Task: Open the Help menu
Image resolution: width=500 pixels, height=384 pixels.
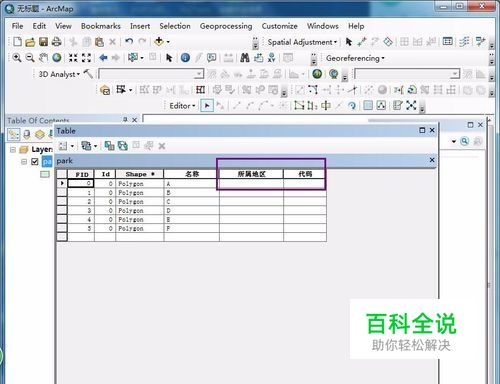Action: click(356, 26)
